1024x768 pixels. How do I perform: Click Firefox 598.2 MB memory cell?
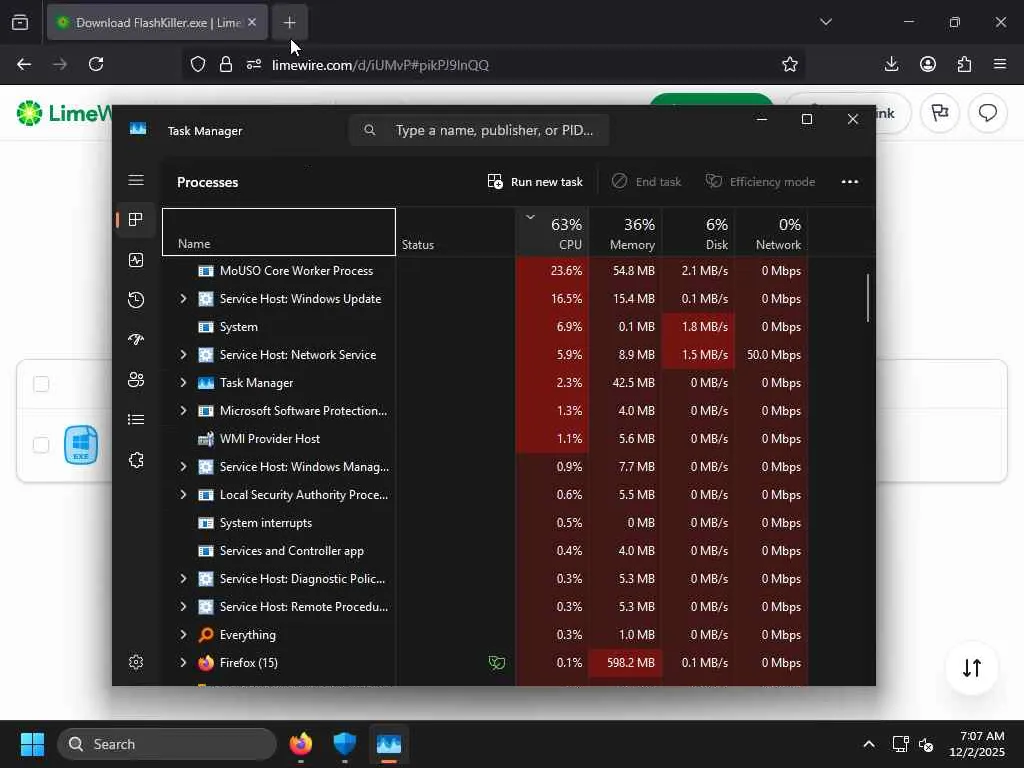pos(626,663)
